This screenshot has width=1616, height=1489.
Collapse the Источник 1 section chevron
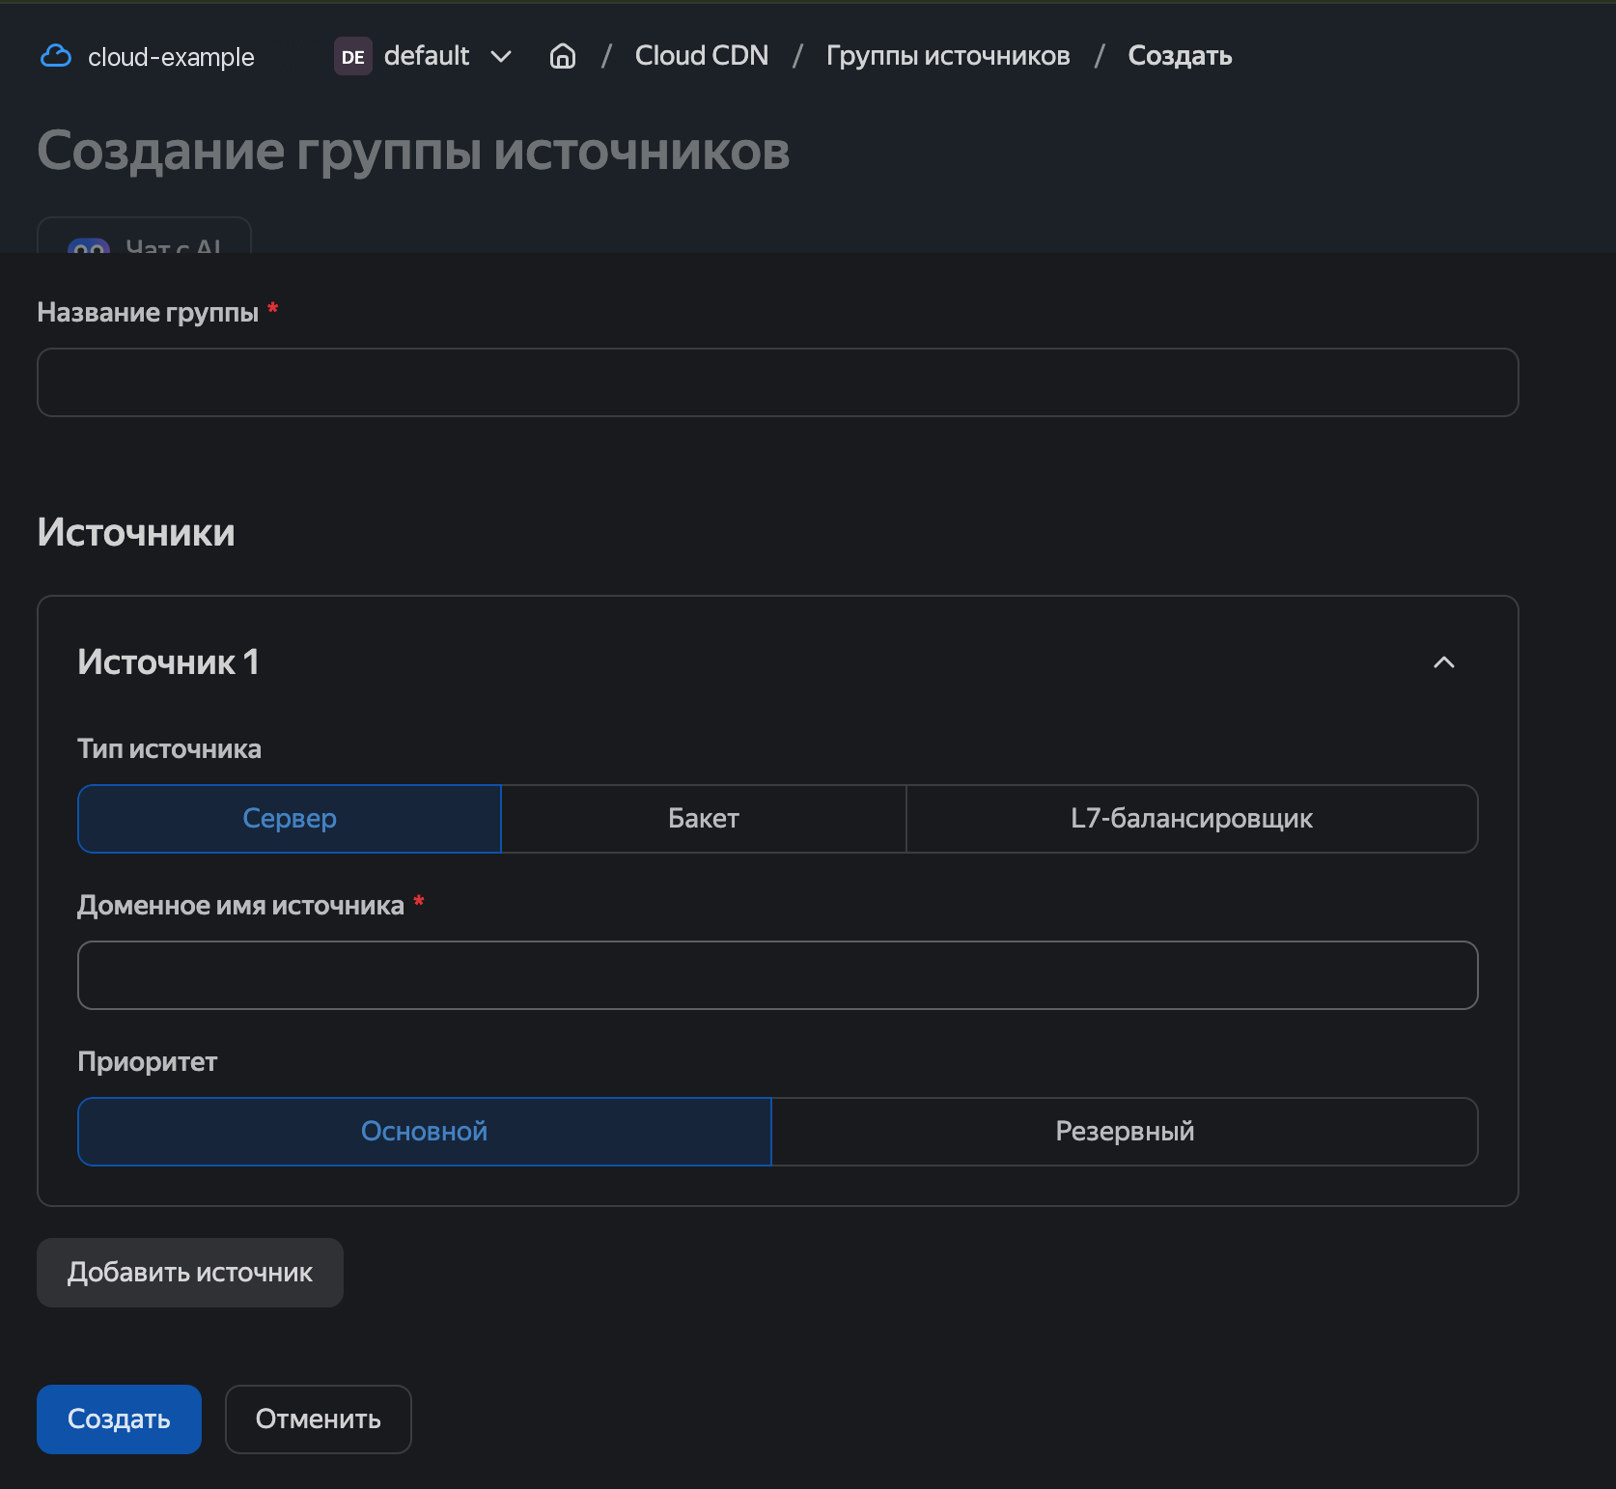coord(1444,662)
